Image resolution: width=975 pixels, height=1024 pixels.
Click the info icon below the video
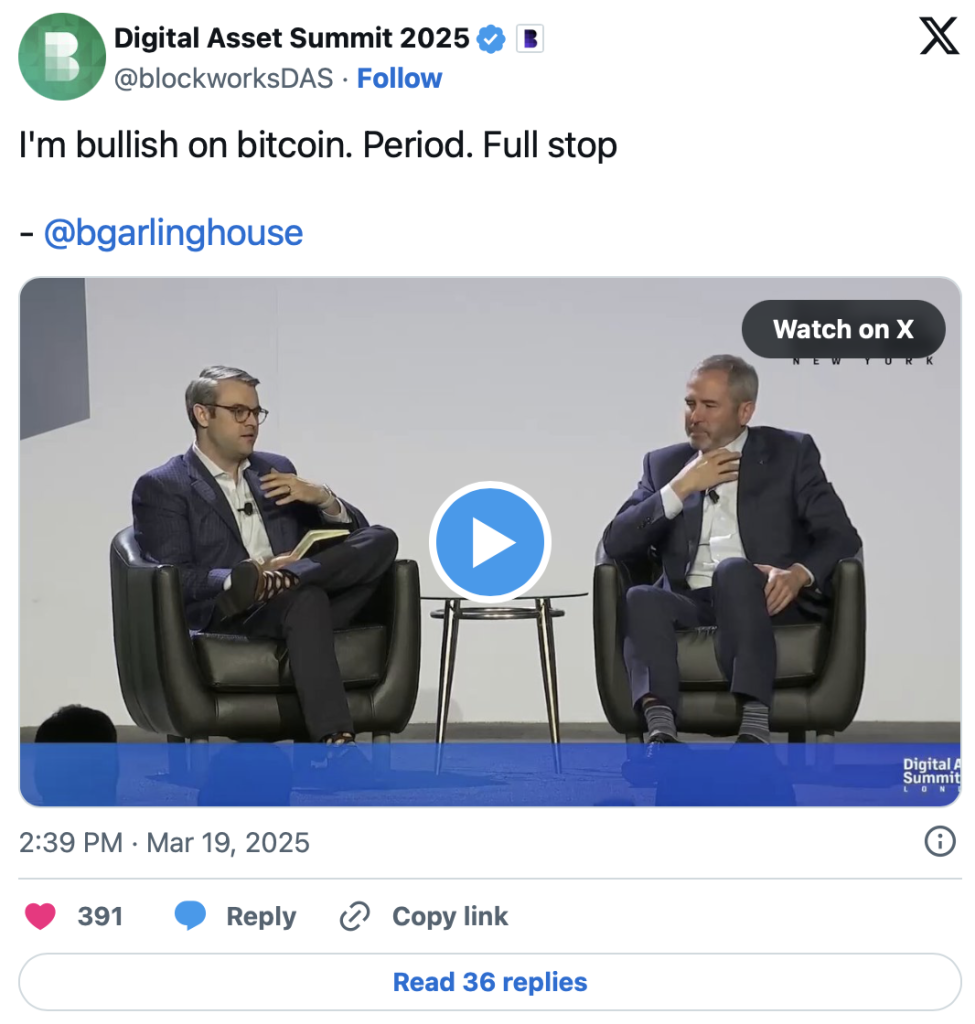[x=939, y=842]
